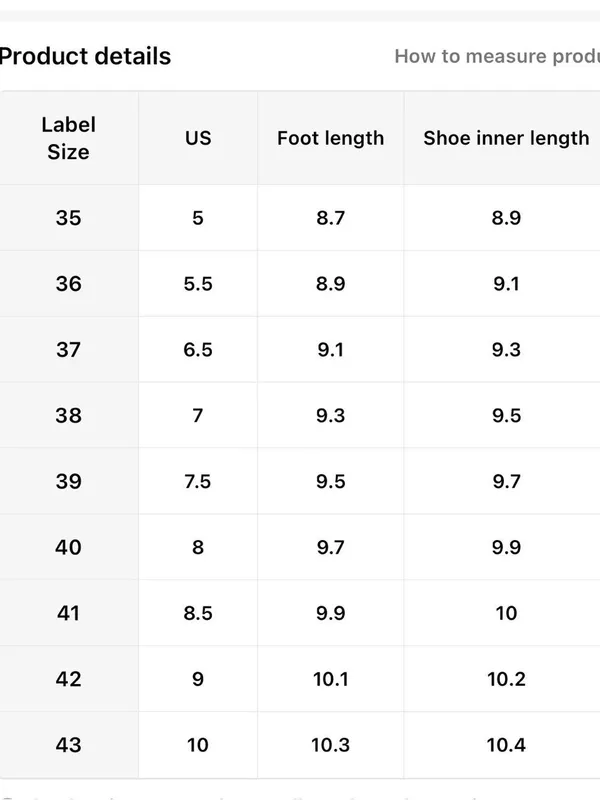Select label size 38 row
The image size is (600, 800).
pos(300,415)
